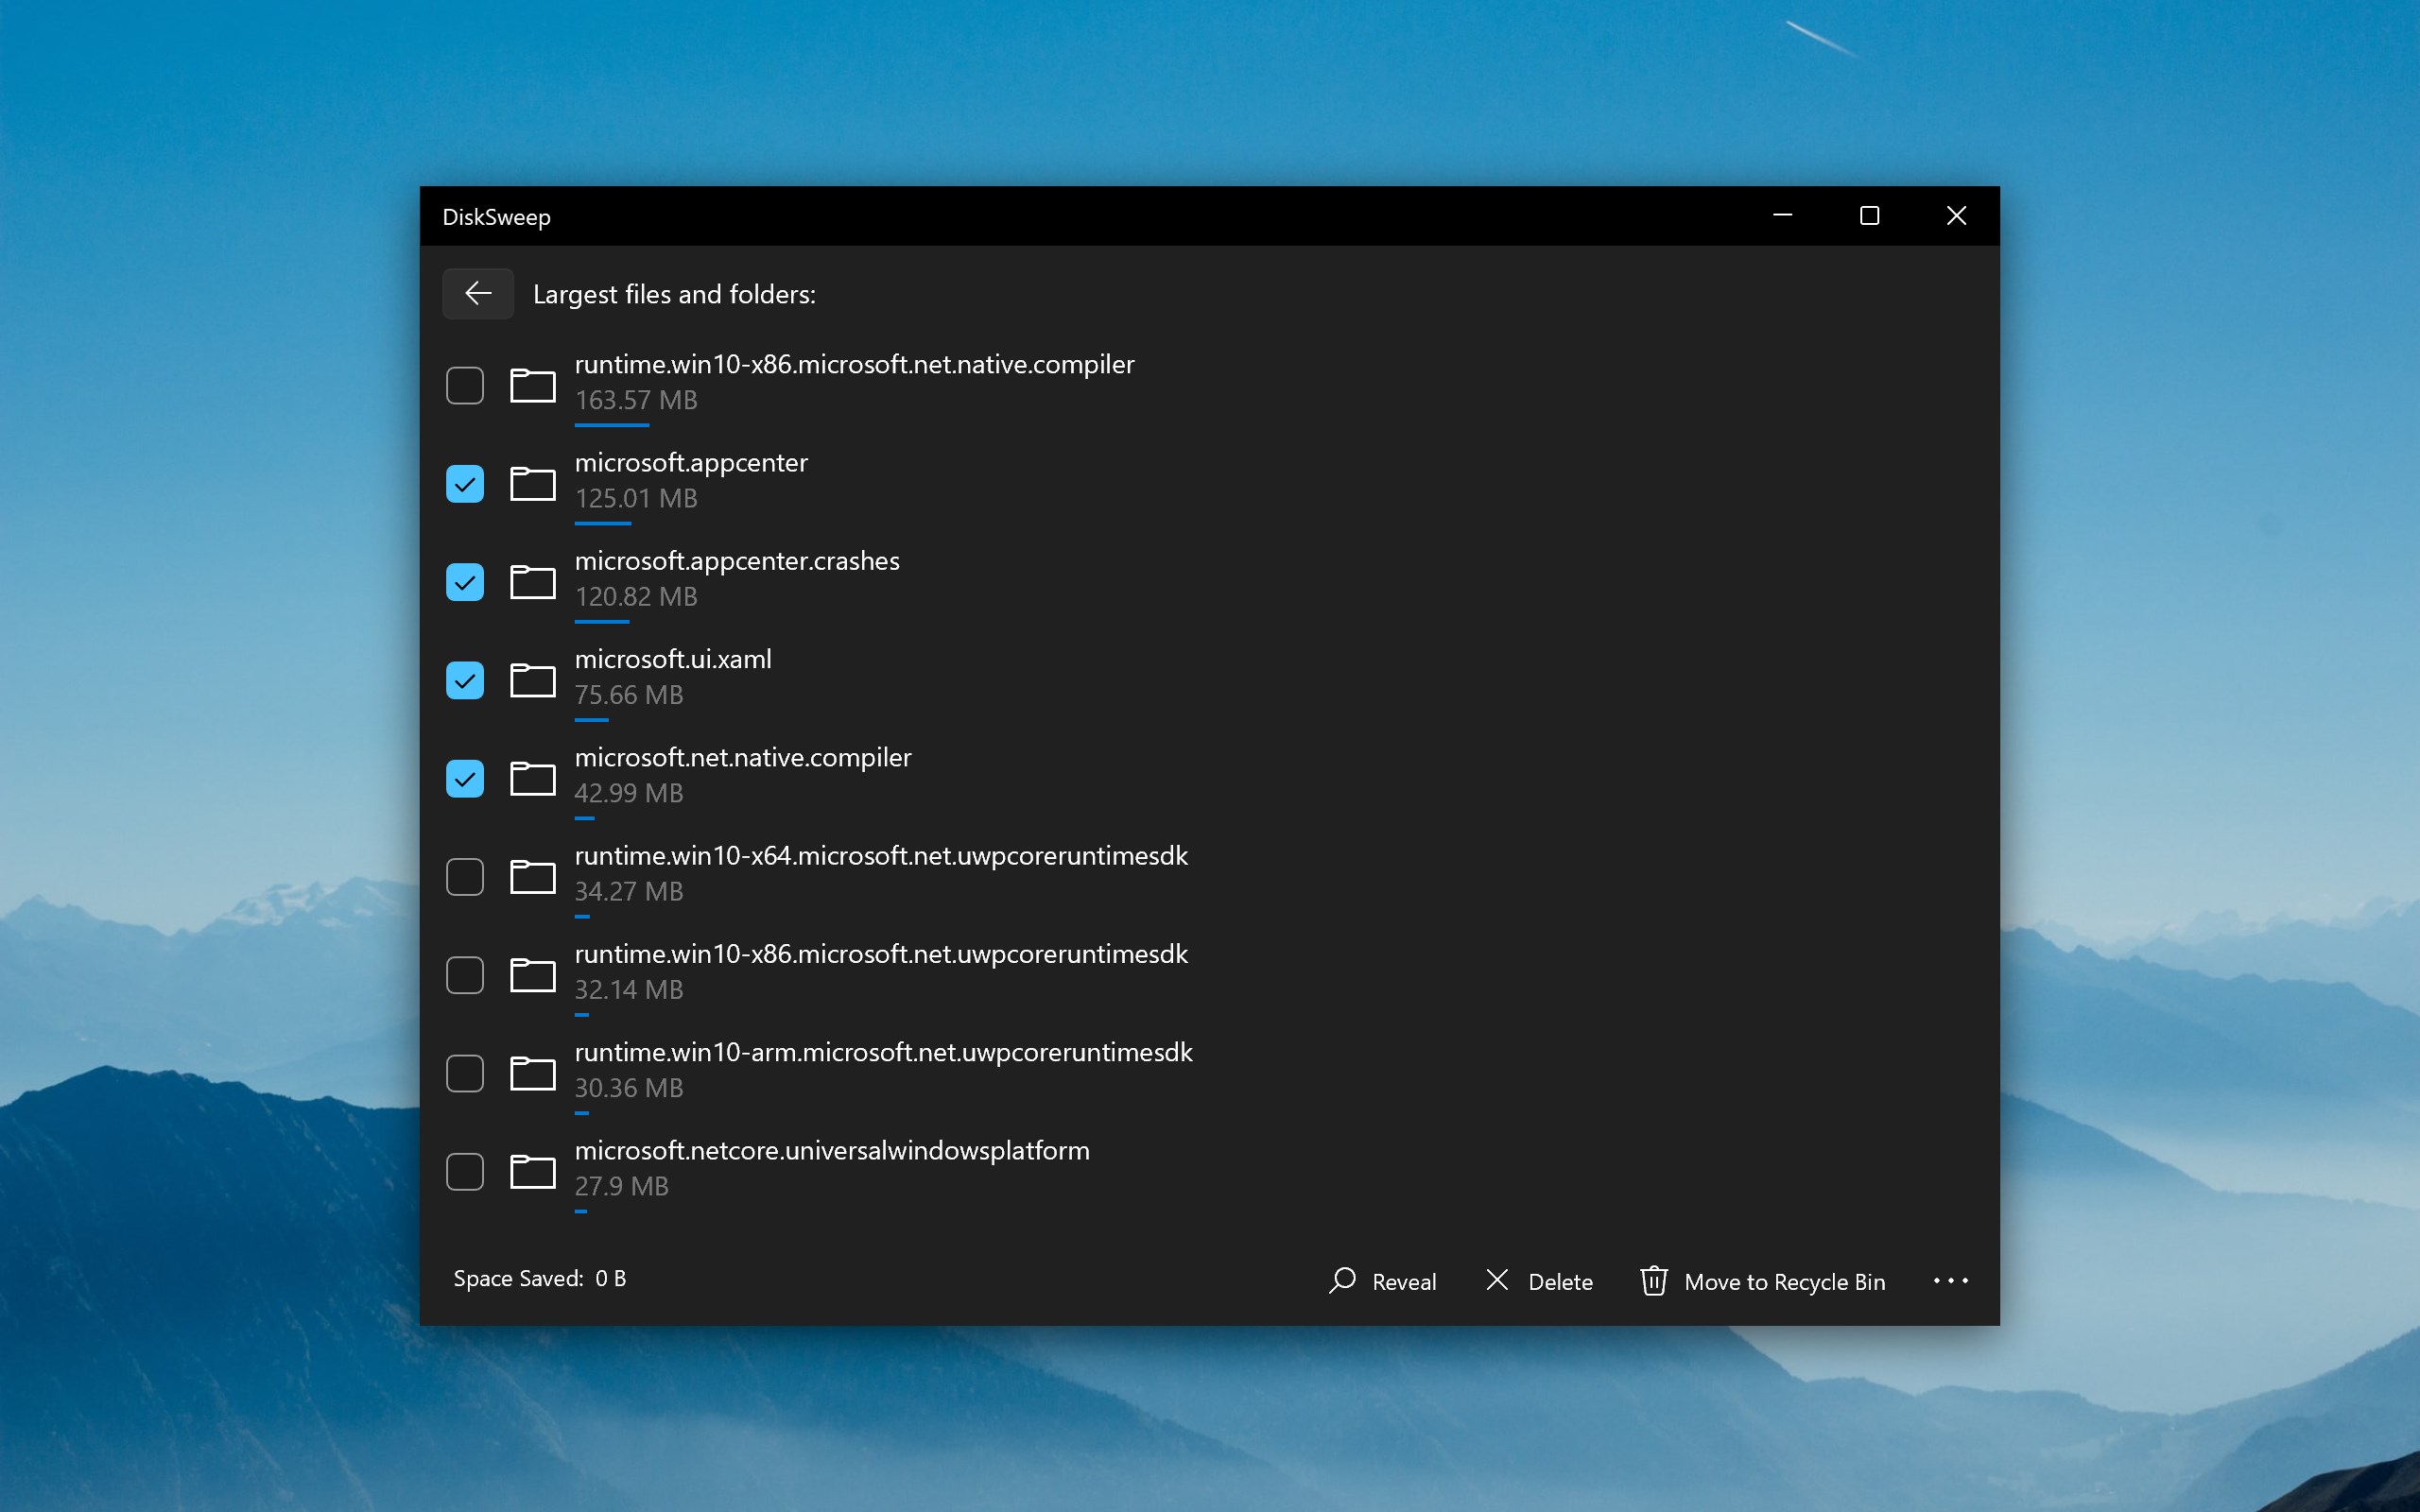Check the runtime.win10-arm.microsoft.net.uwpcoreruntimesdk checkbox

click(x=465, y=1074)
